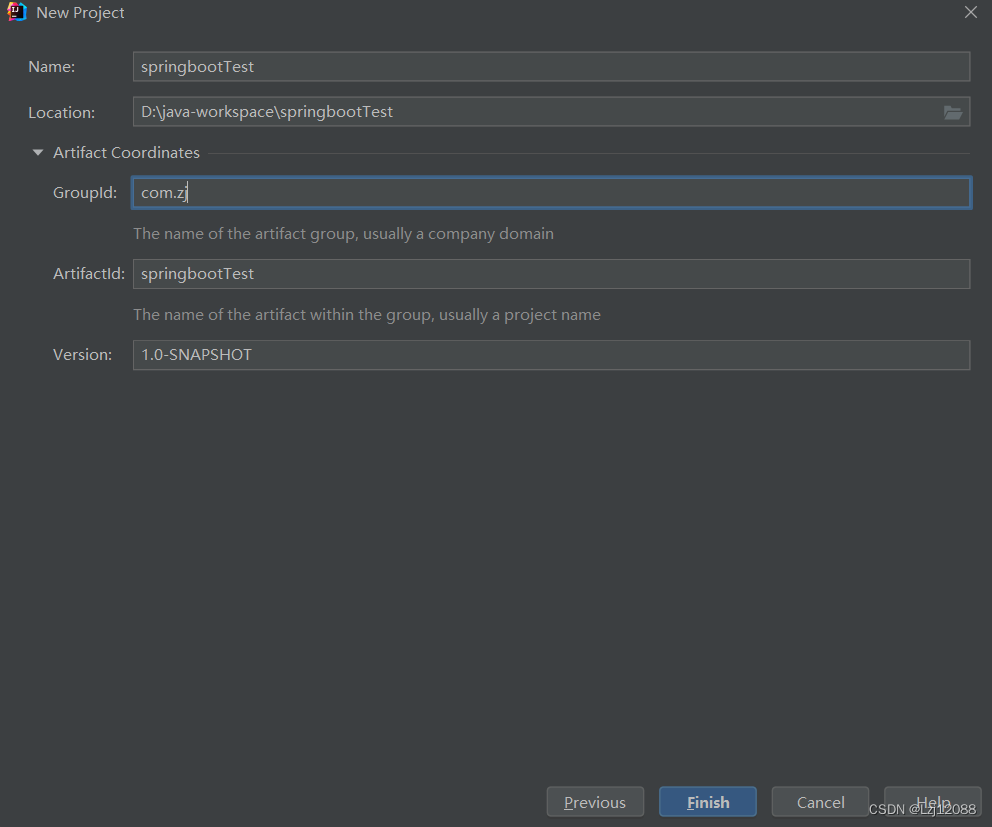Click the Artifact Coordinates disclosure triangle
992x827 pixels.
click(37, 152)
